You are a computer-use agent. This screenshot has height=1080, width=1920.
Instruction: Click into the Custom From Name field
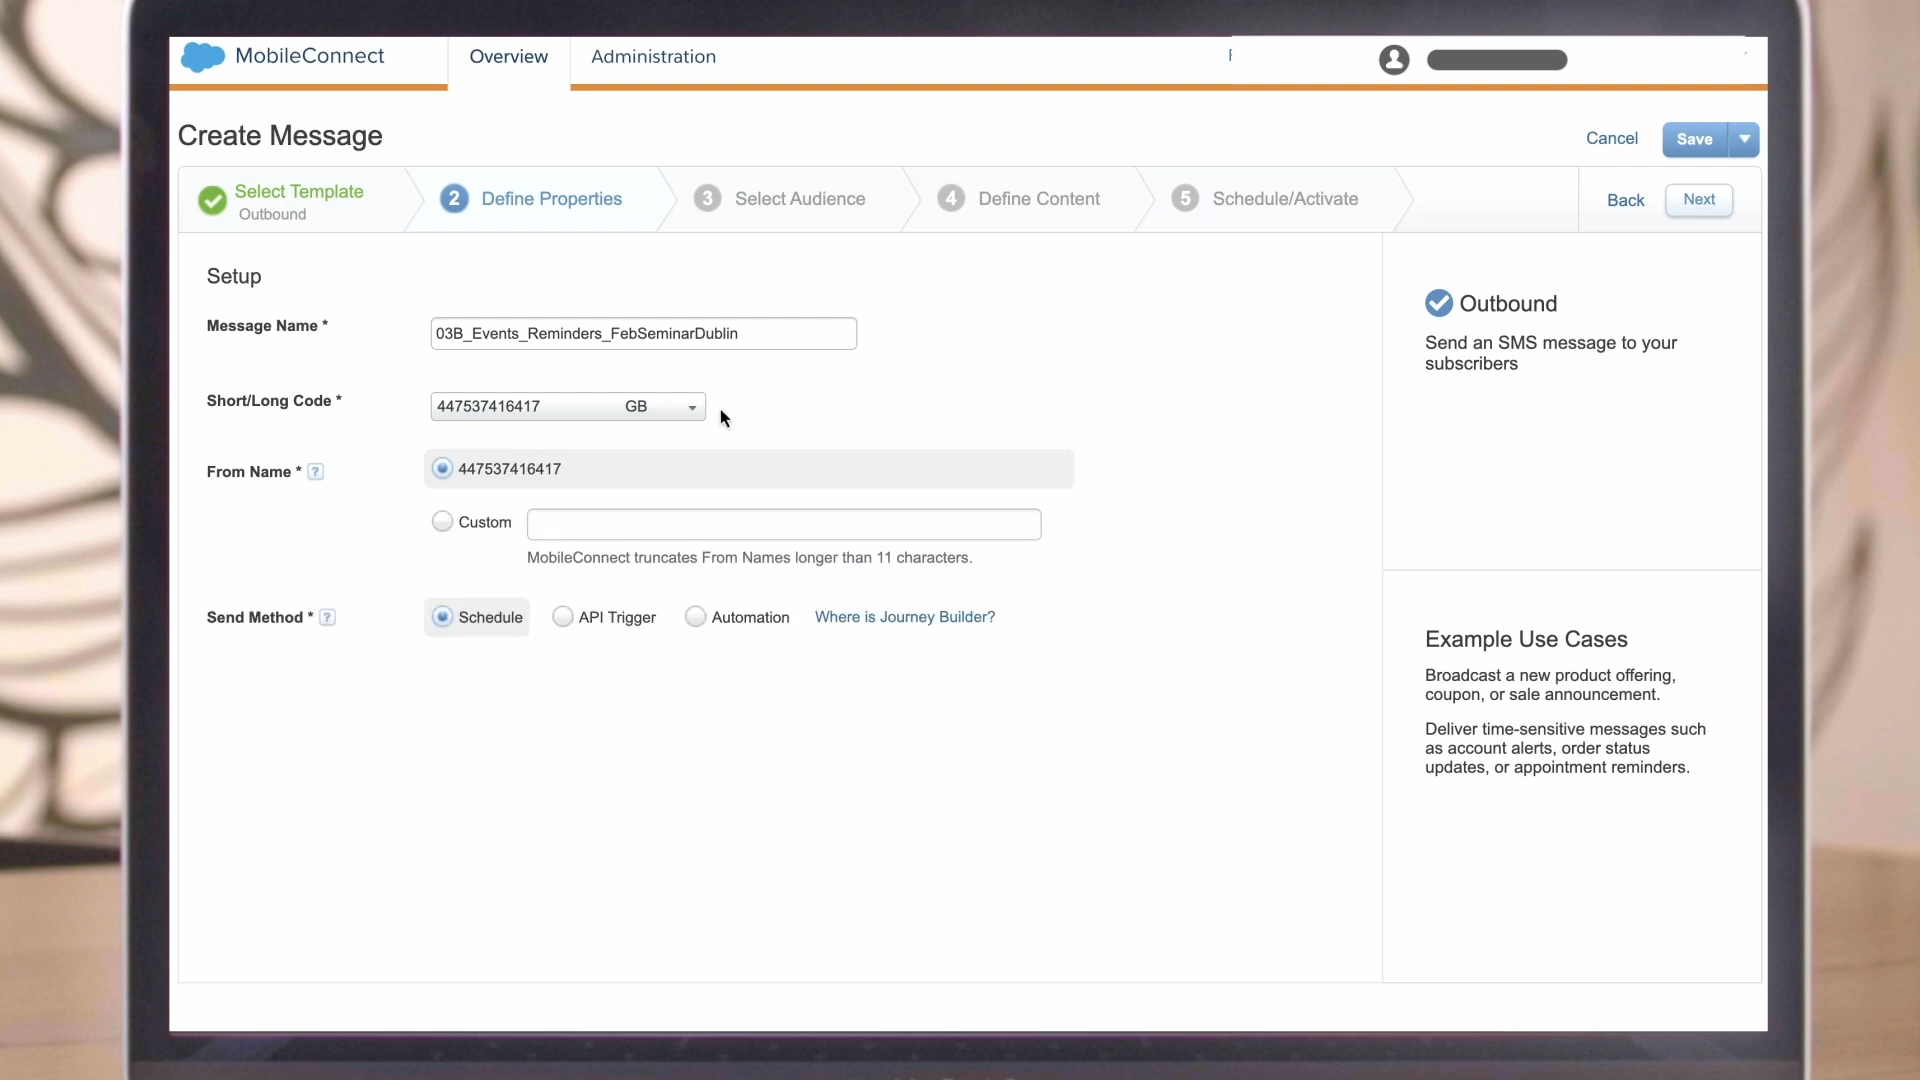[784, 524]
